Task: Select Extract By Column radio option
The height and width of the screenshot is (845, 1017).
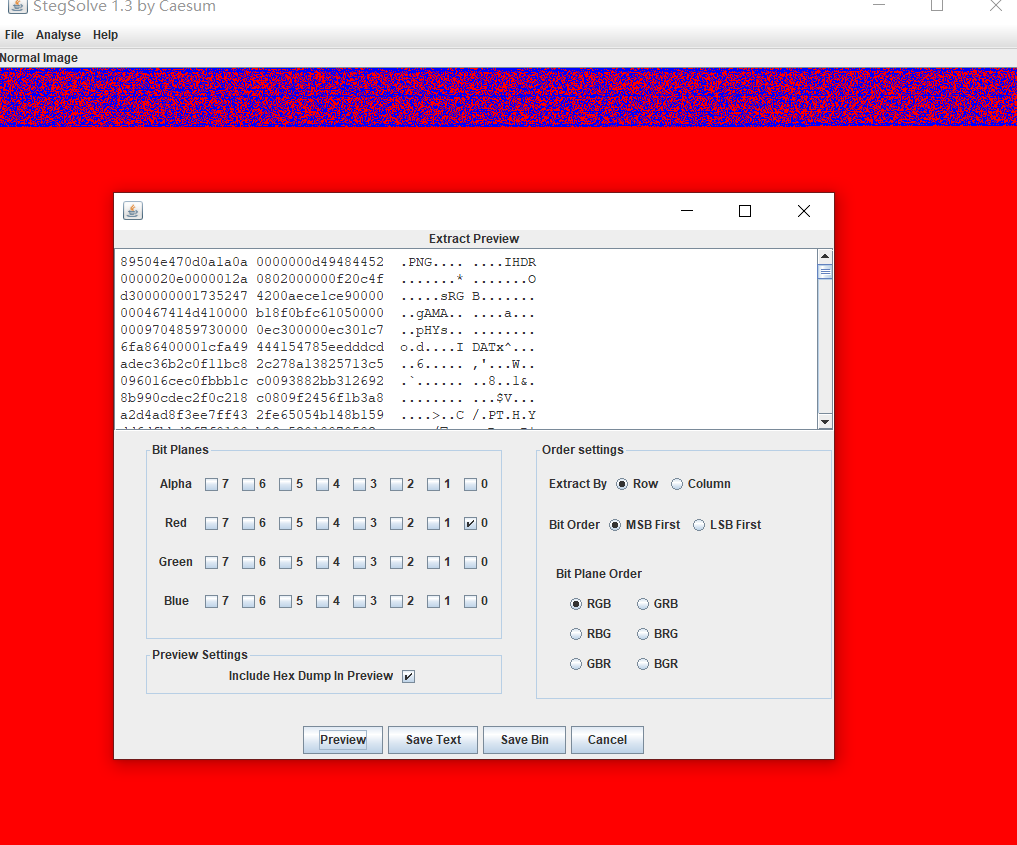Action: (677, 484)
